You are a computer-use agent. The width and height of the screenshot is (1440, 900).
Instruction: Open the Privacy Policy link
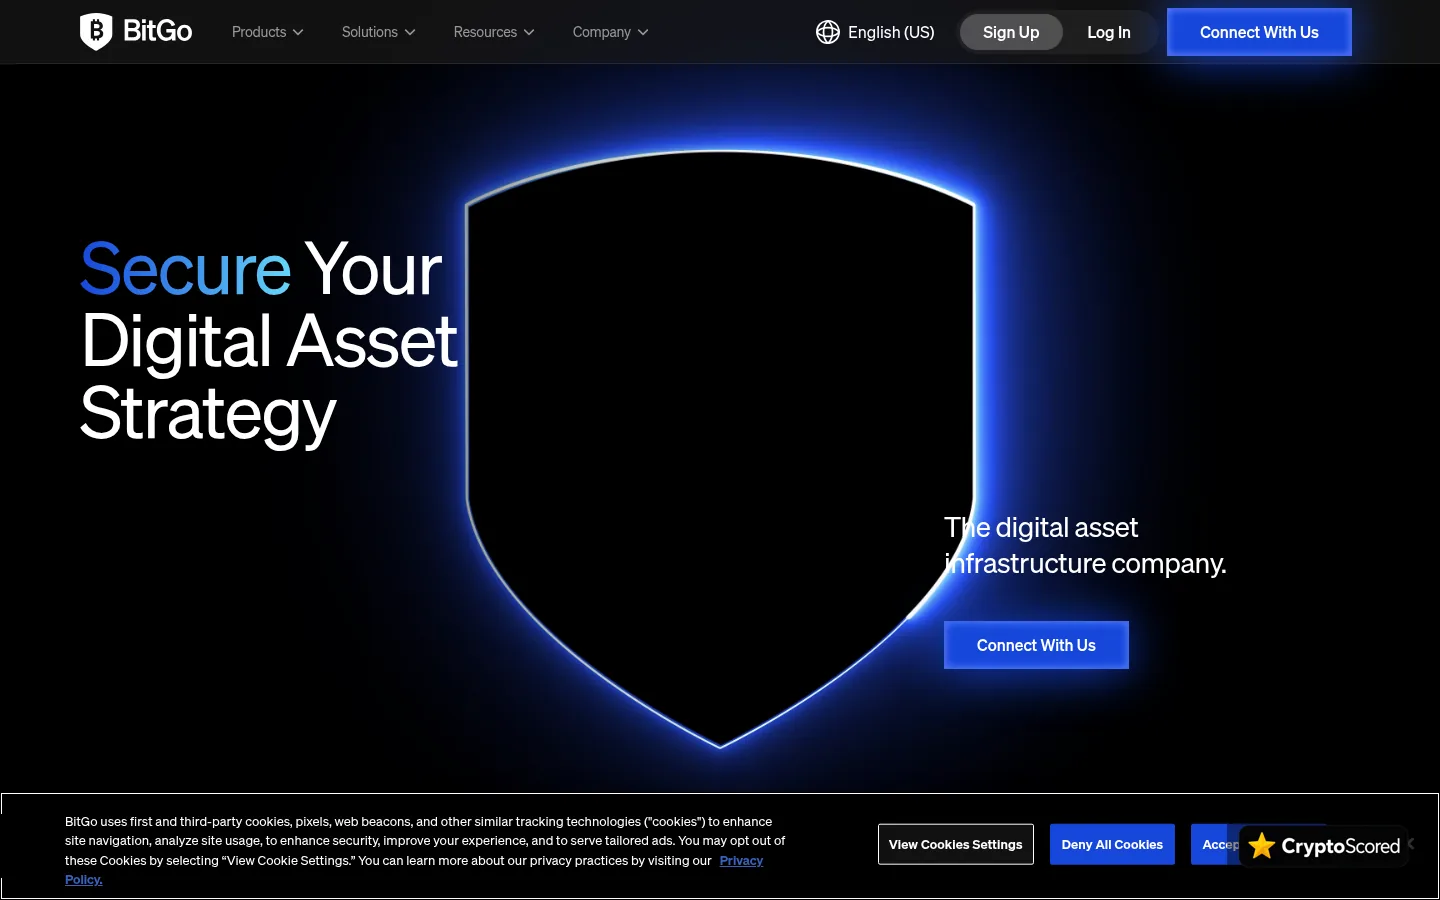pyautogui.click(x=741, y=861)
